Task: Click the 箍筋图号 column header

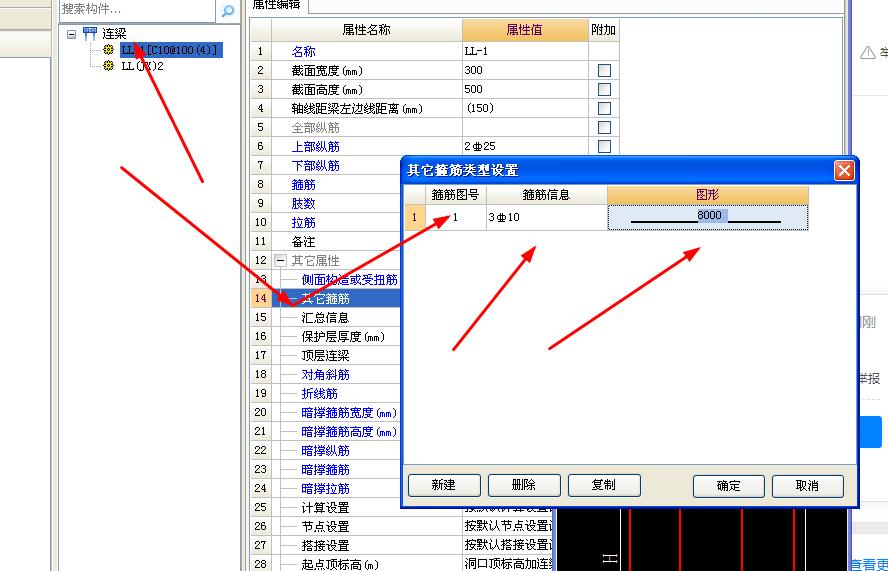Action: click(x=455, y=195)
